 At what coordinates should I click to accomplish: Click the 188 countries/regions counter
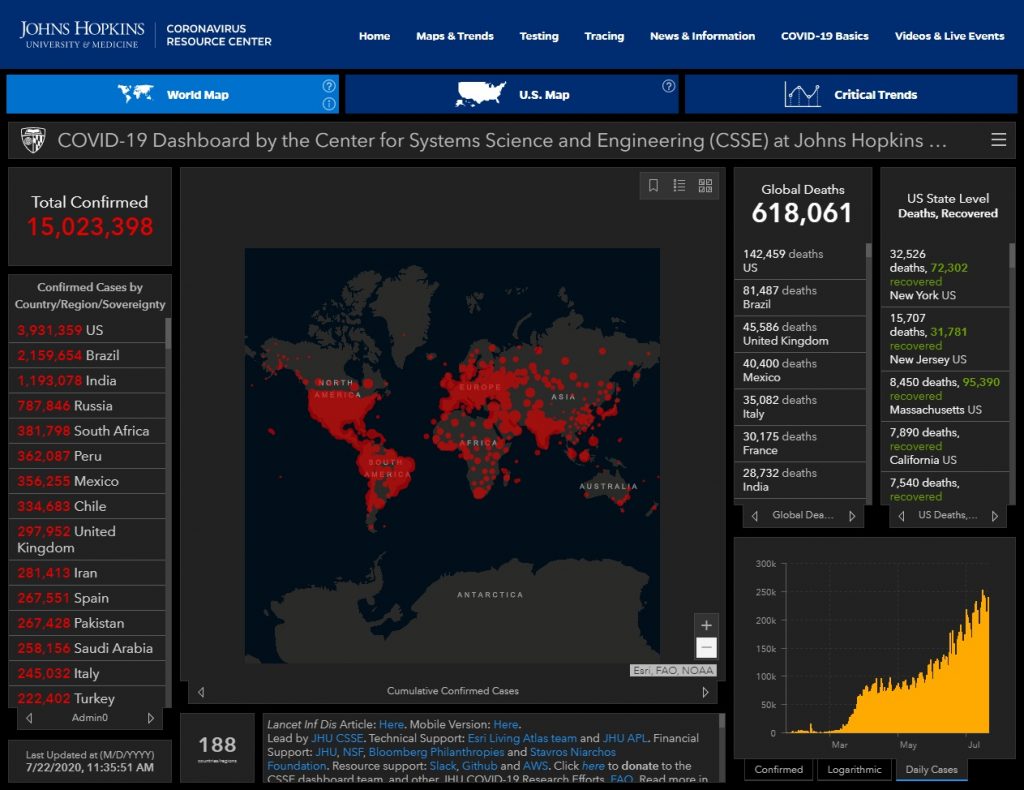[x=217, y=748]
